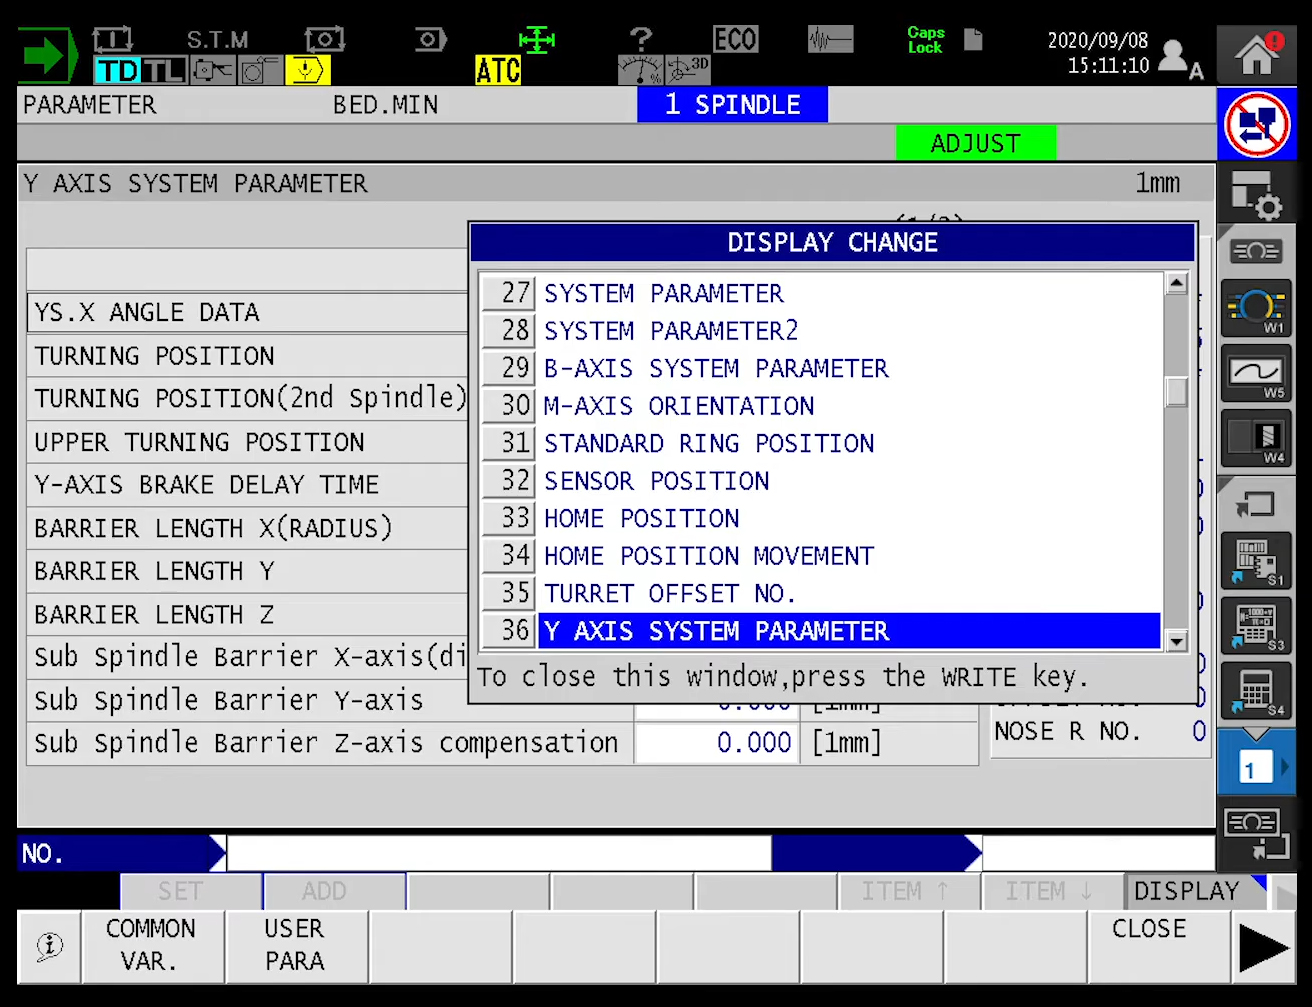Click the ECO status icon
The height and width of the screenshot is (1007, 1312).
coord(735,40)
